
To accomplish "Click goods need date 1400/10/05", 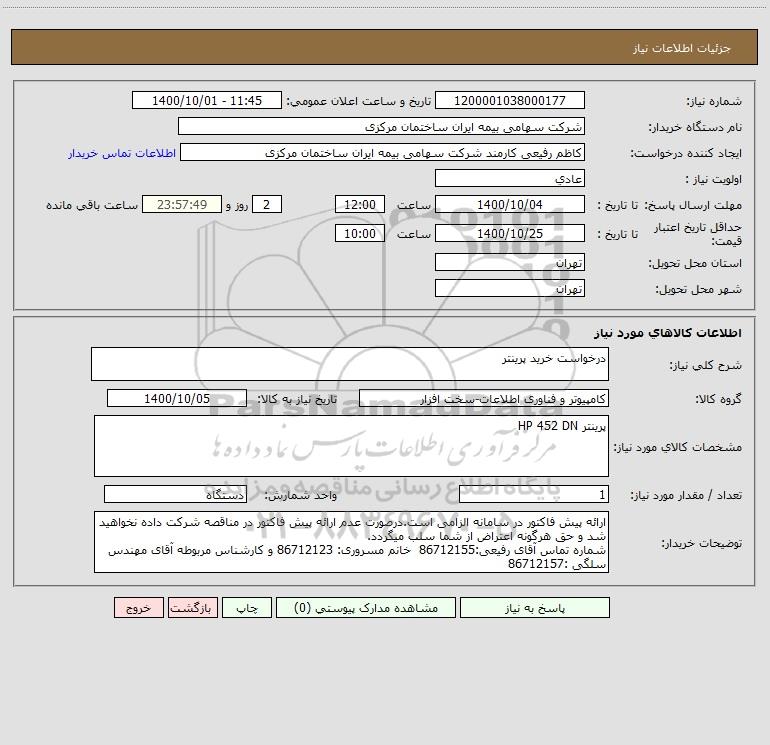I will click(x=177, y=398).
